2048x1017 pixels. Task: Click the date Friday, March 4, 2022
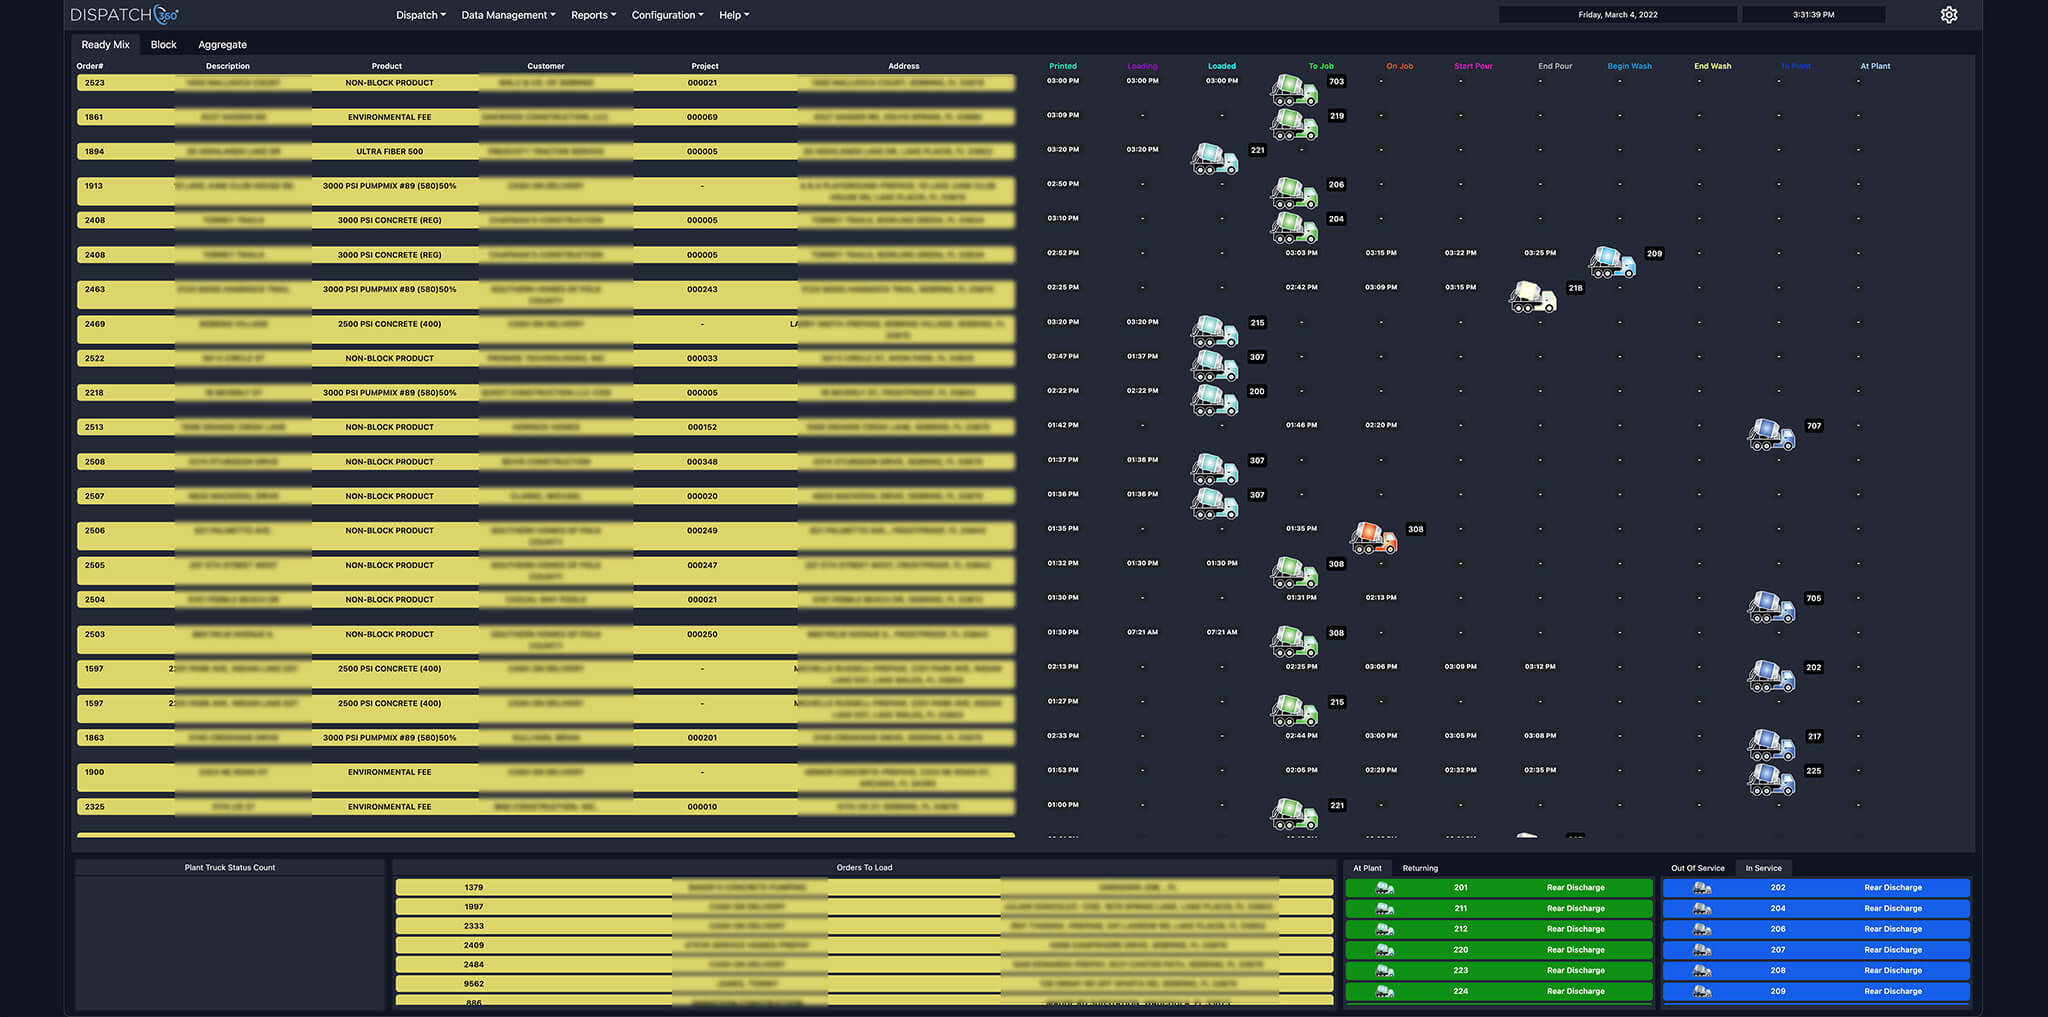pos(1617,15)
